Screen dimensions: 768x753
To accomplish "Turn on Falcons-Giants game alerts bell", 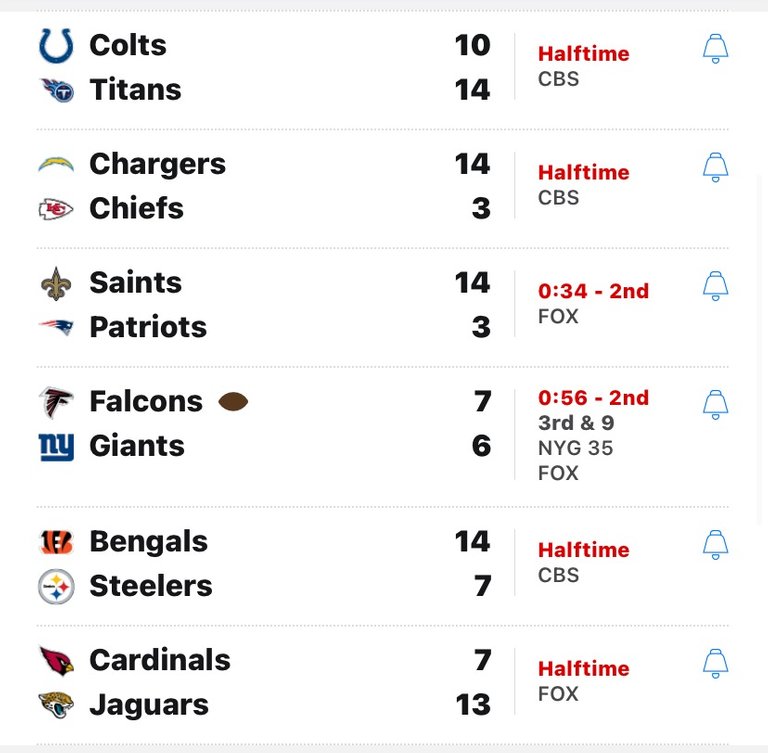I will pyautogui.click(x=715, y=405).
